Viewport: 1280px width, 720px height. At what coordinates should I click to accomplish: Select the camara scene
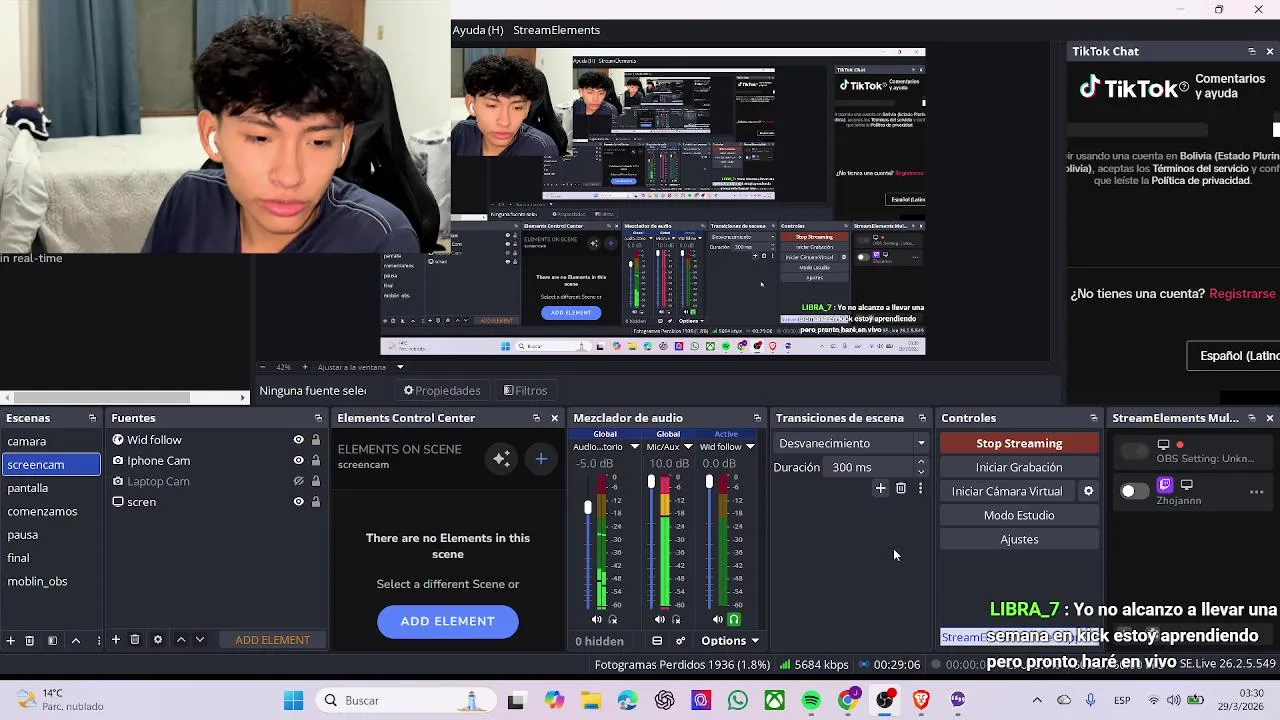click(x=51, y=441)
